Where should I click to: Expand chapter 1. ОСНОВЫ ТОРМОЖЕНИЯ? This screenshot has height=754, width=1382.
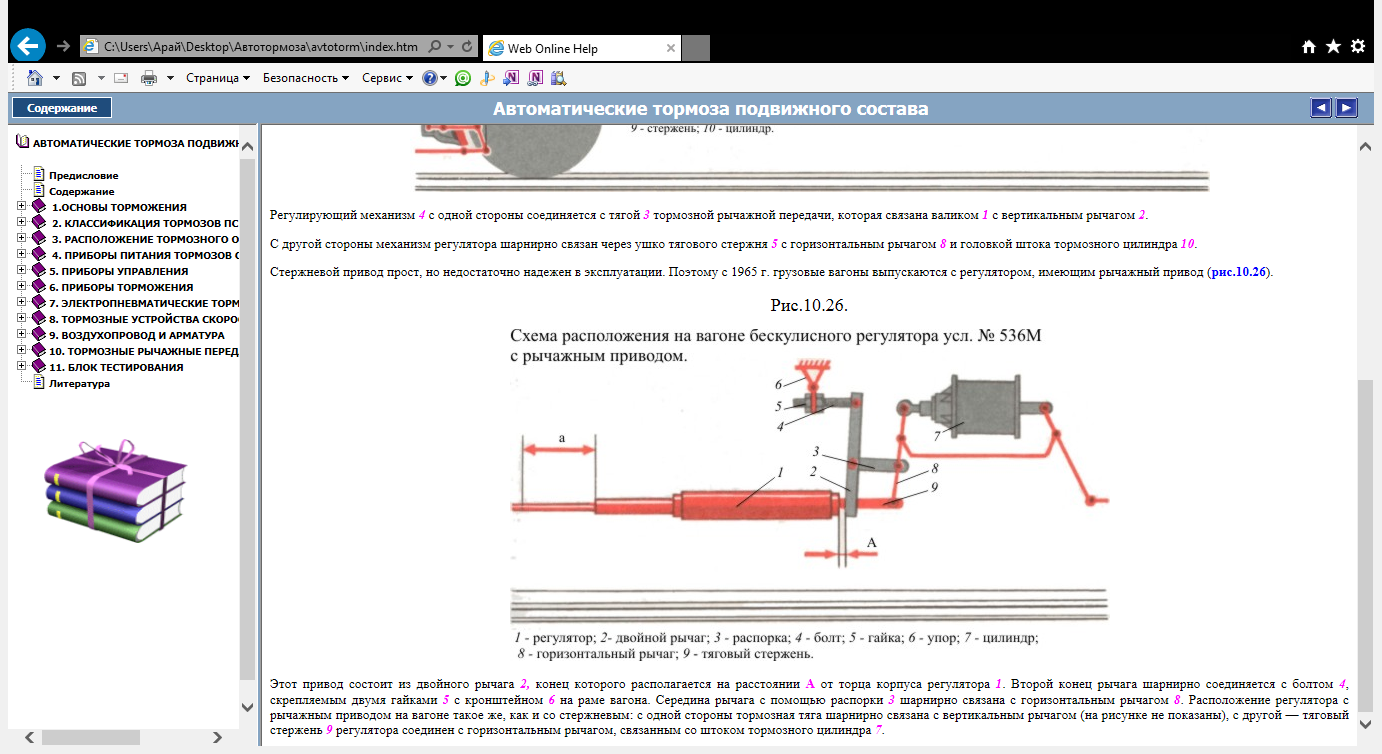click(22, 207)
